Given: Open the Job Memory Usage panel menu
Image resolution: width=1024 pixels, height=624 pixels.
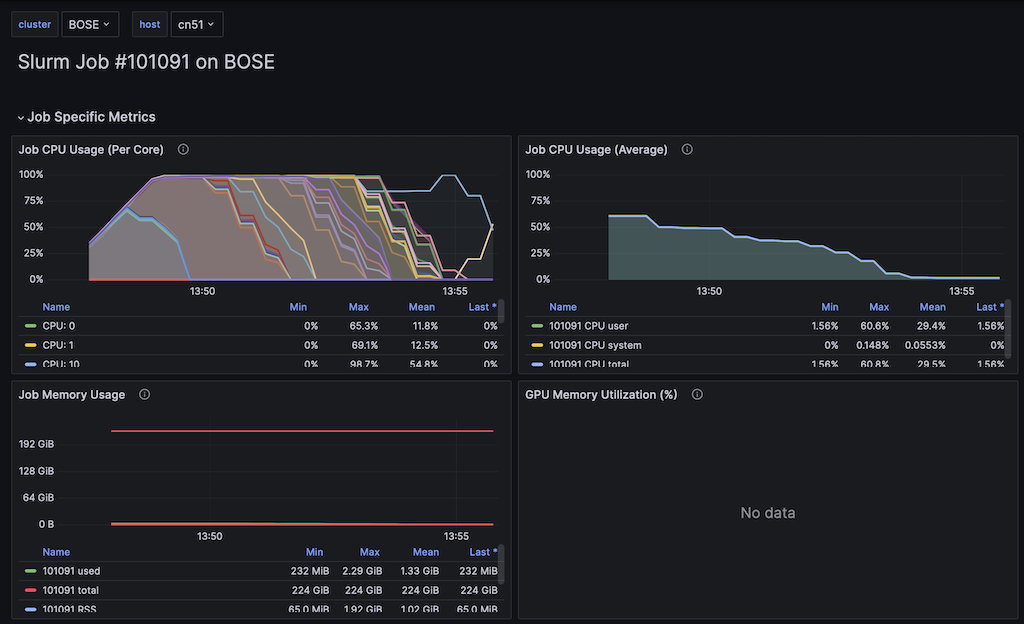Looking at the screenshot, I should point(496,394).
